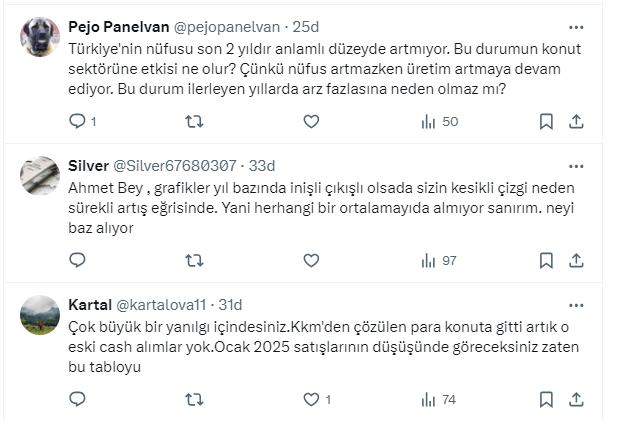The height and width of the screenshot is (421, 619).
Task: View analytics showing 50 views
Action: [439, 121]
